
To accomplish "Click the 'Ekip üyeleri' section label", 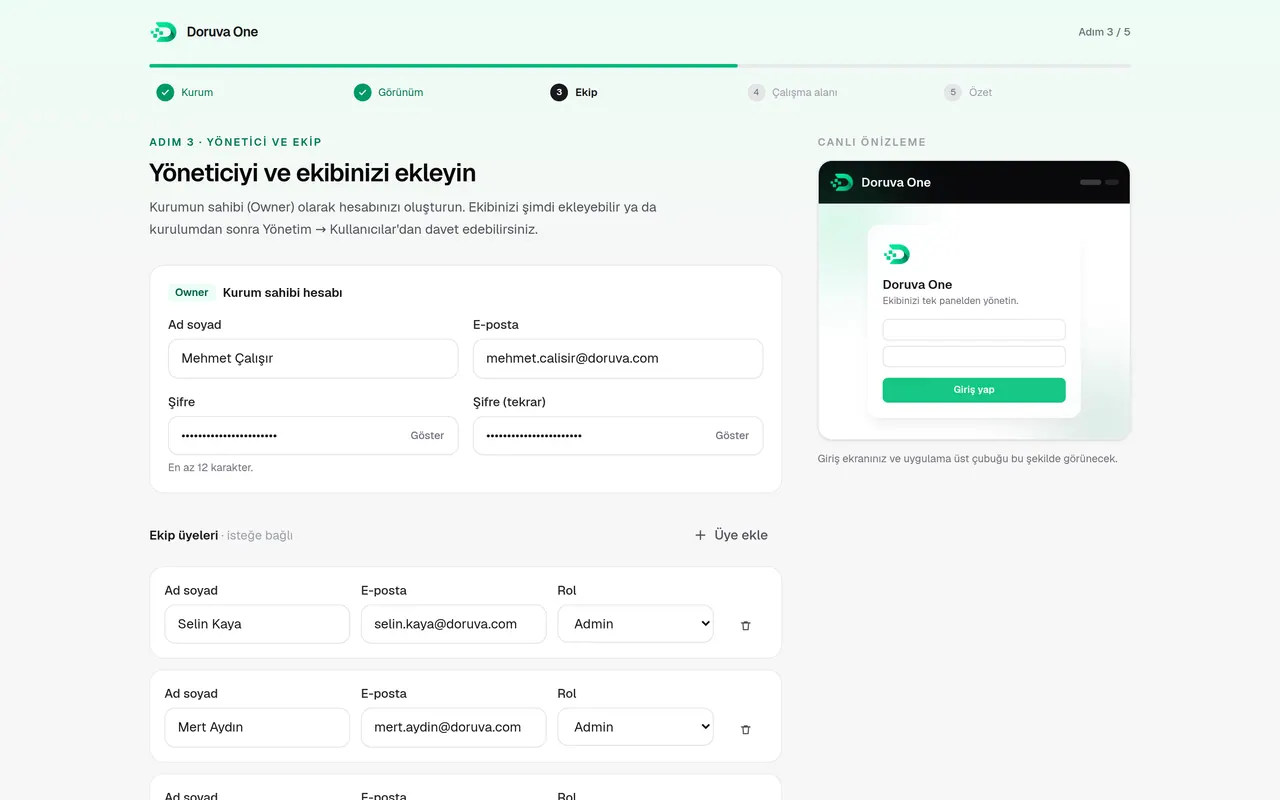I will click(x=184, y=535).
